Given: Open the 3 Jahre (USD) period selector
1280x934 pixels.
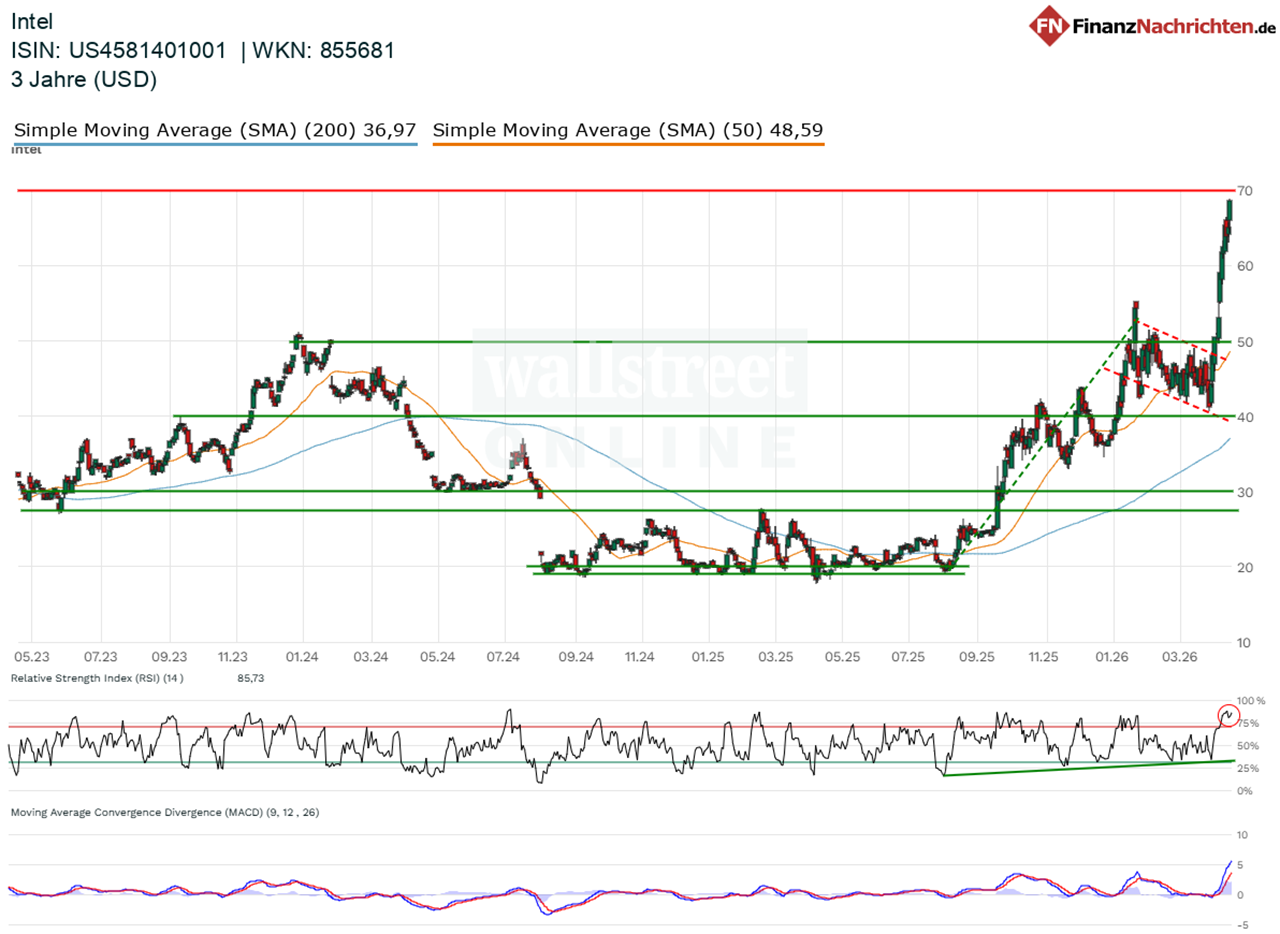Looking at the screenshot, I should point(83,79).
